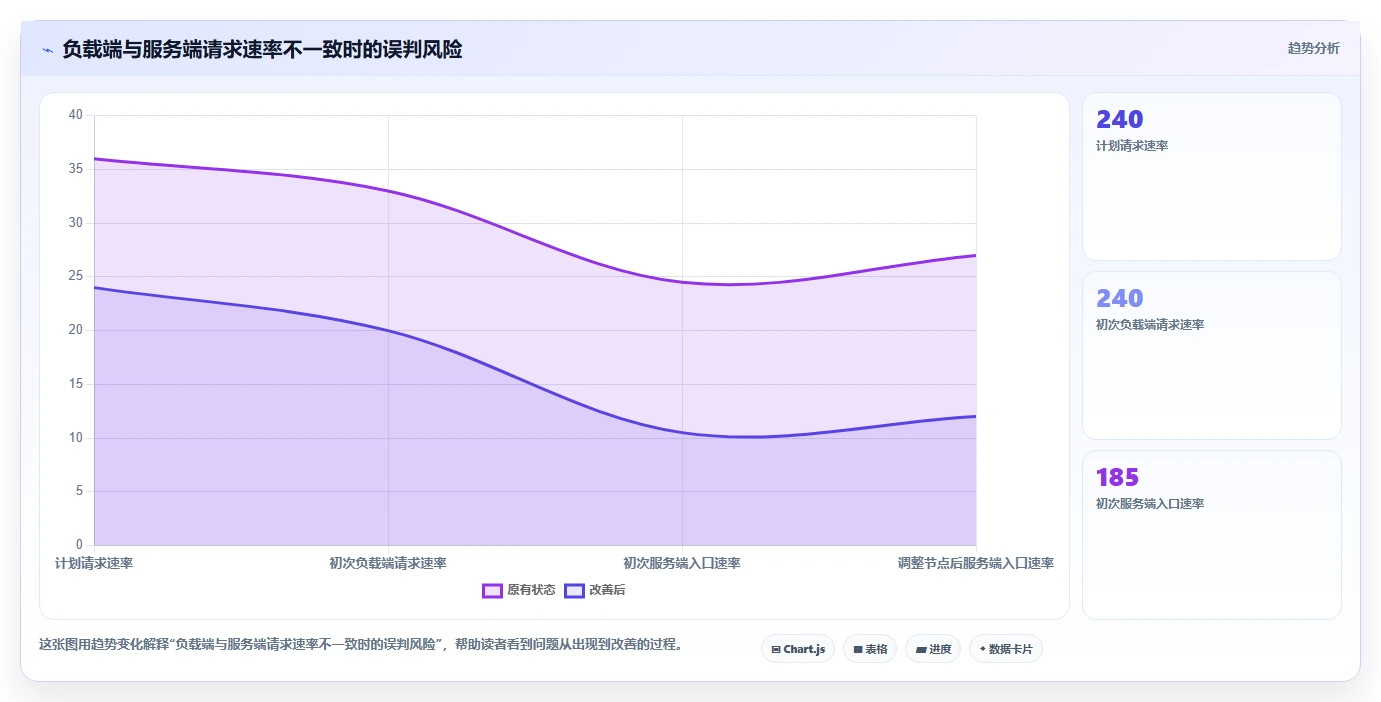
Task: Open the 初次负载端请求速率 data card
Action: pos(1212,356)
